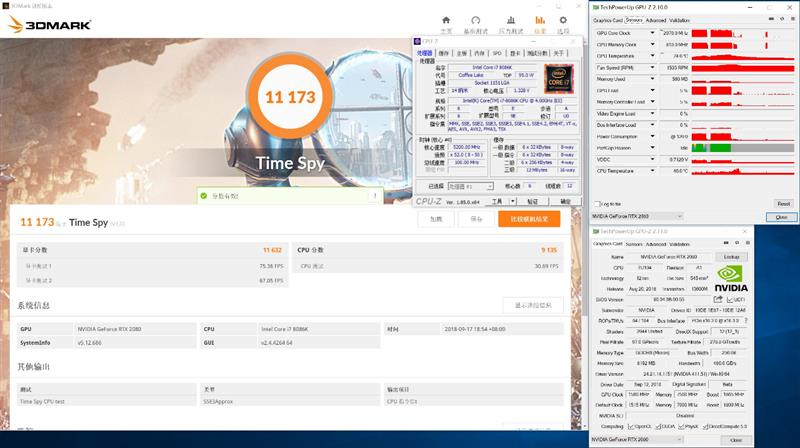Click the GPU-Z menu icon in Sensors window
The width and height of the screenshot is (800, 448).
tap(792, 19)
